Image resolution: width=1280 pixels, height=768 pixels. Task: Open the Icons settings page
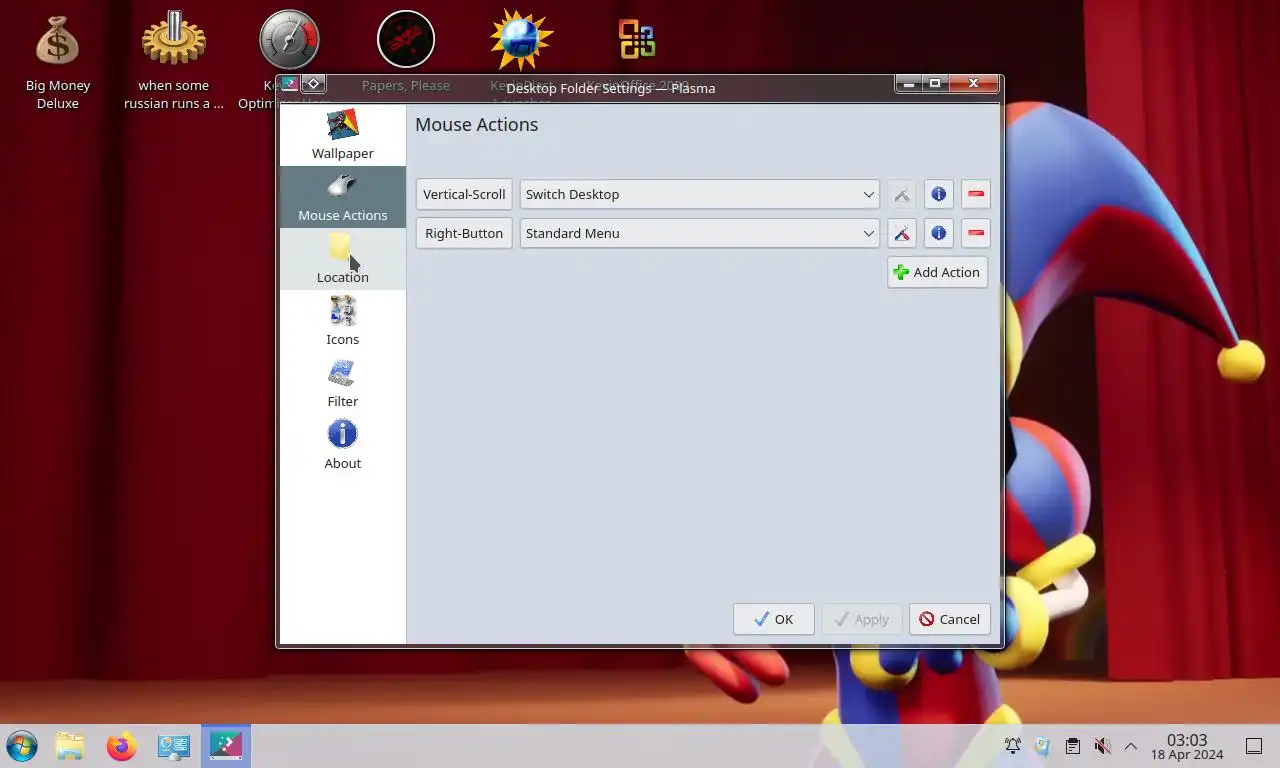[342, 321]
